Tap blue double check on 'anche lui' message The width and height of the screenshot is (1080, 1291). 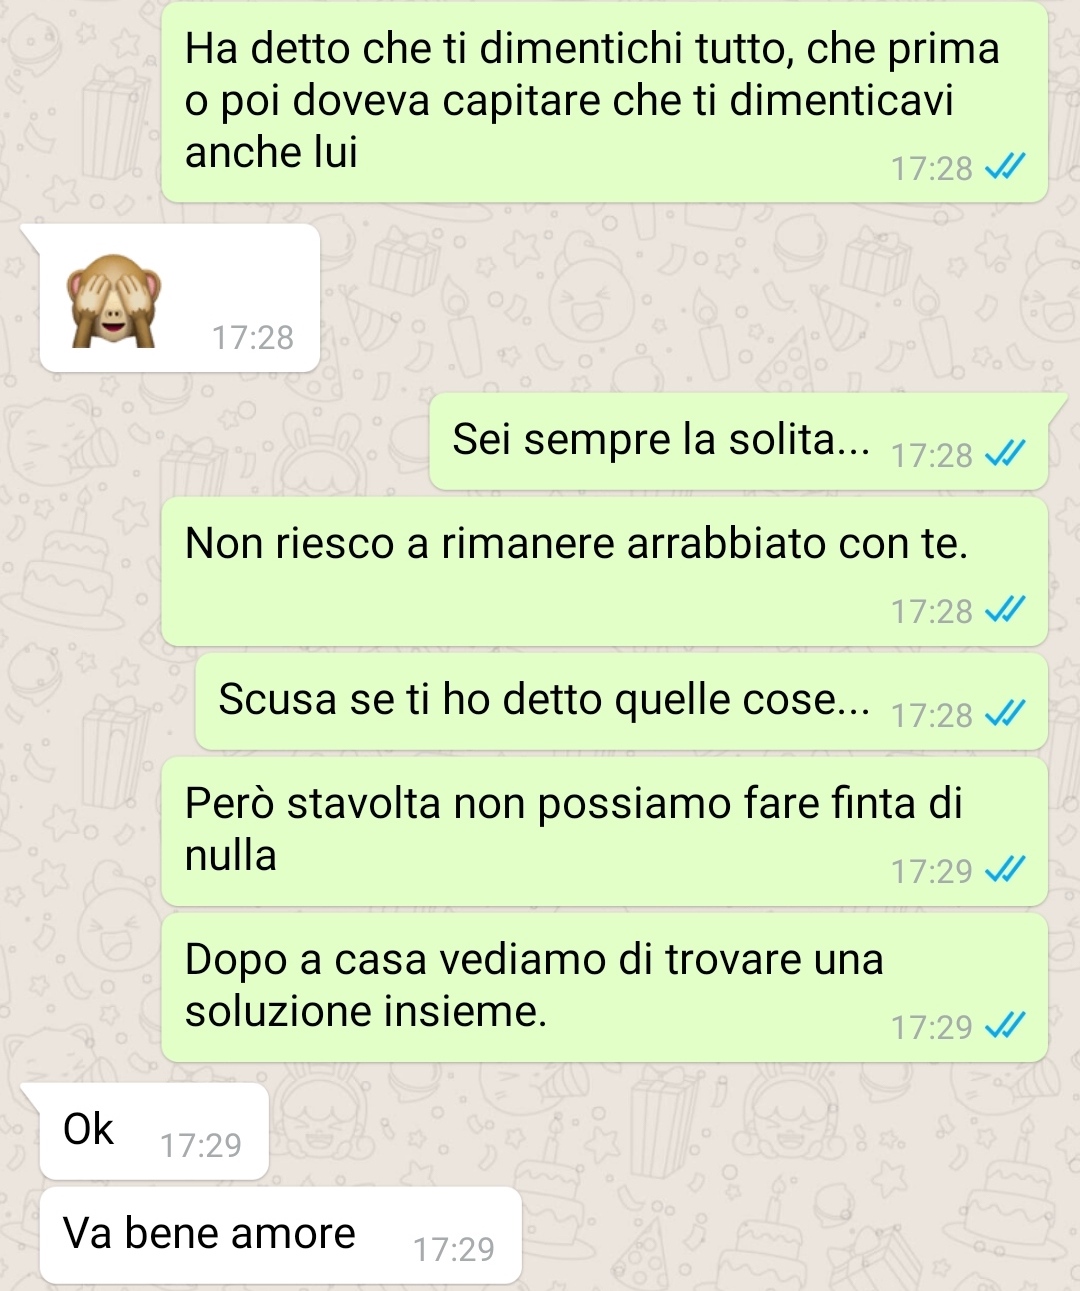tap(1005, 167)
